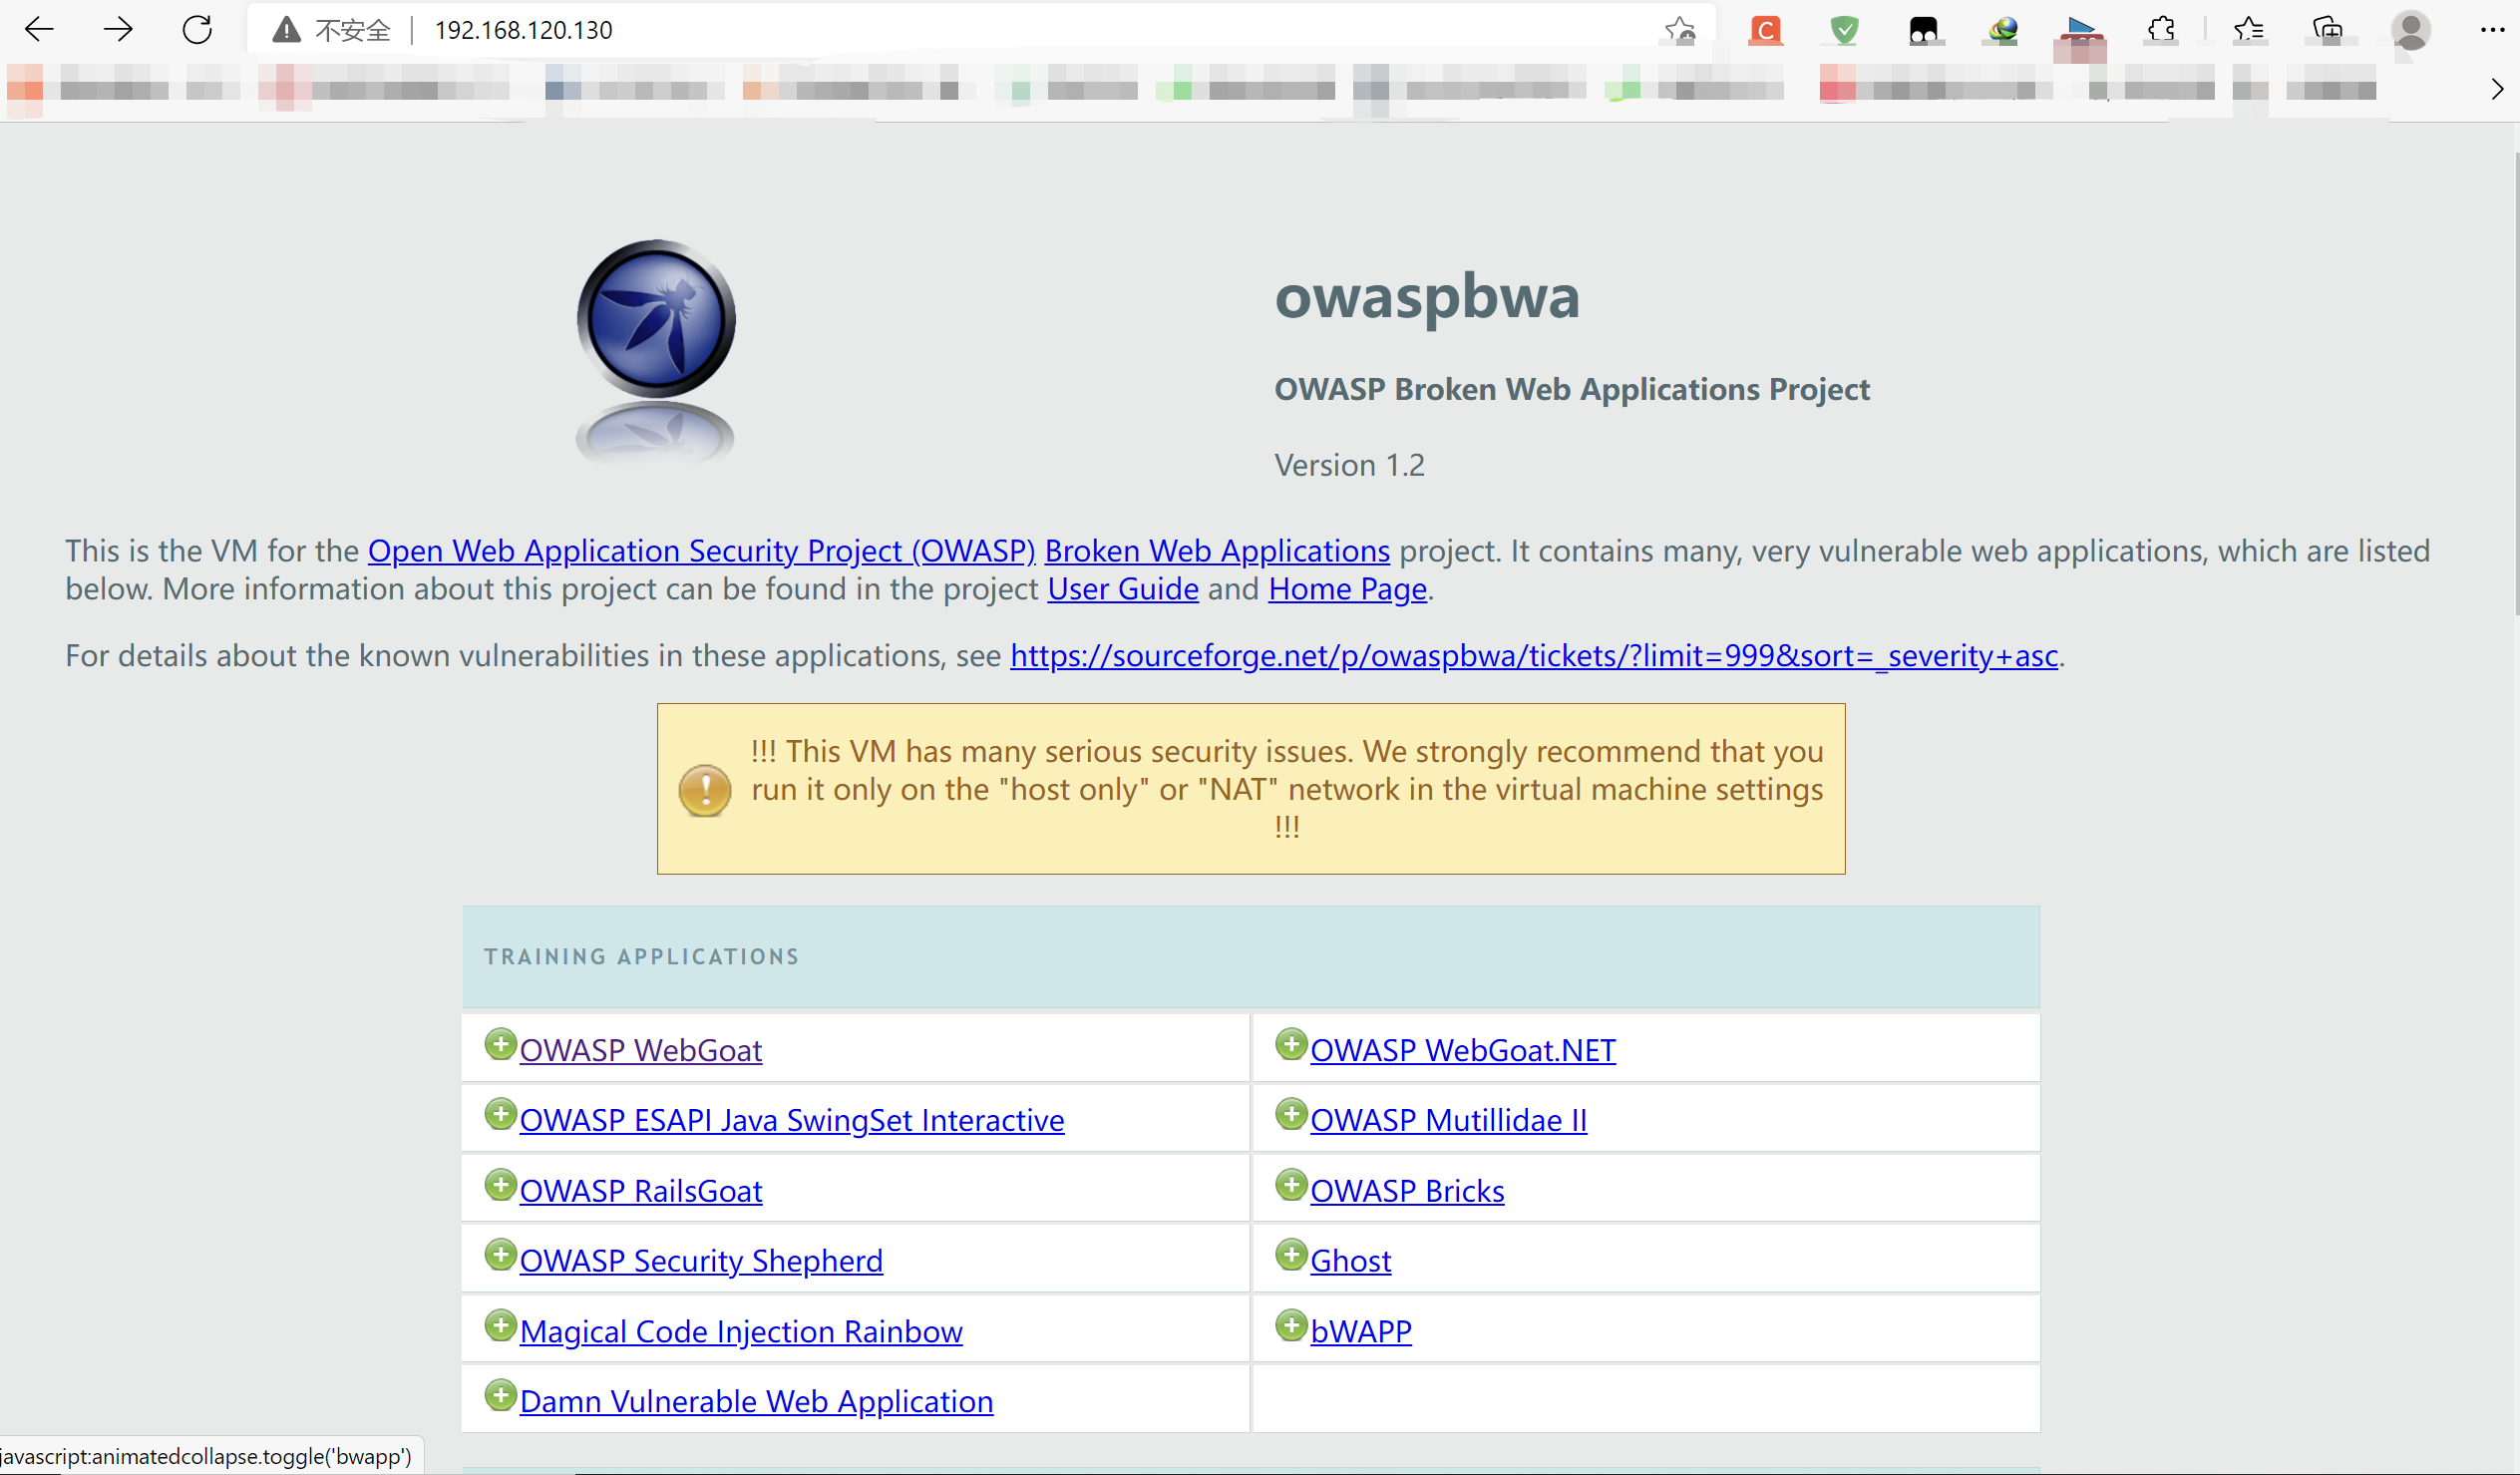Add current page to favorites
The image size is (2520, 1475).
[x=1679, y=30]
